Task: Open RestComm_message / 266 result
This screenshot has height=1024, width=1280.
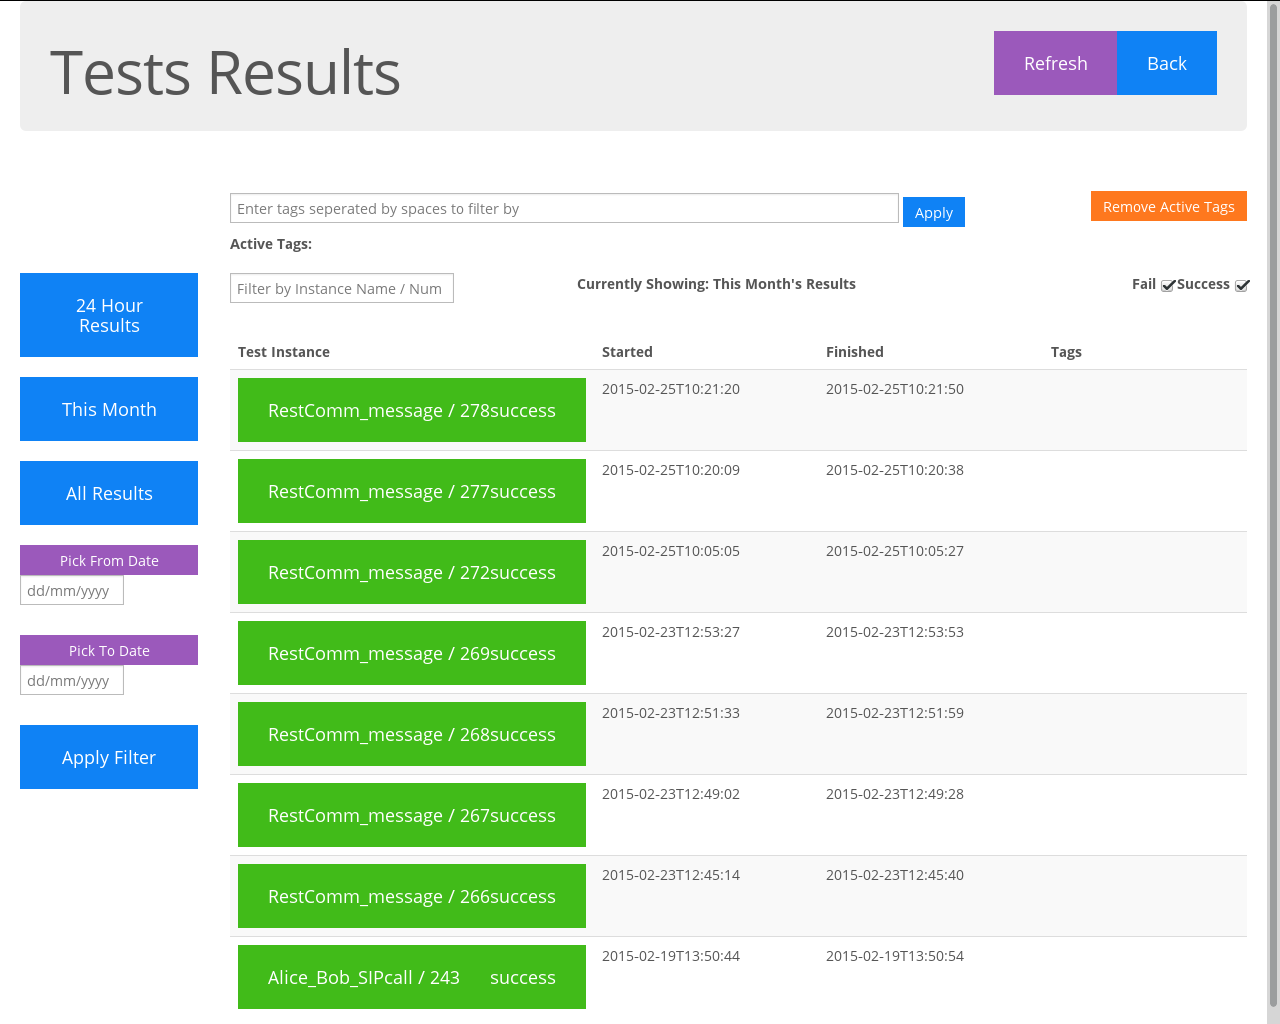Action: point(412,896)
